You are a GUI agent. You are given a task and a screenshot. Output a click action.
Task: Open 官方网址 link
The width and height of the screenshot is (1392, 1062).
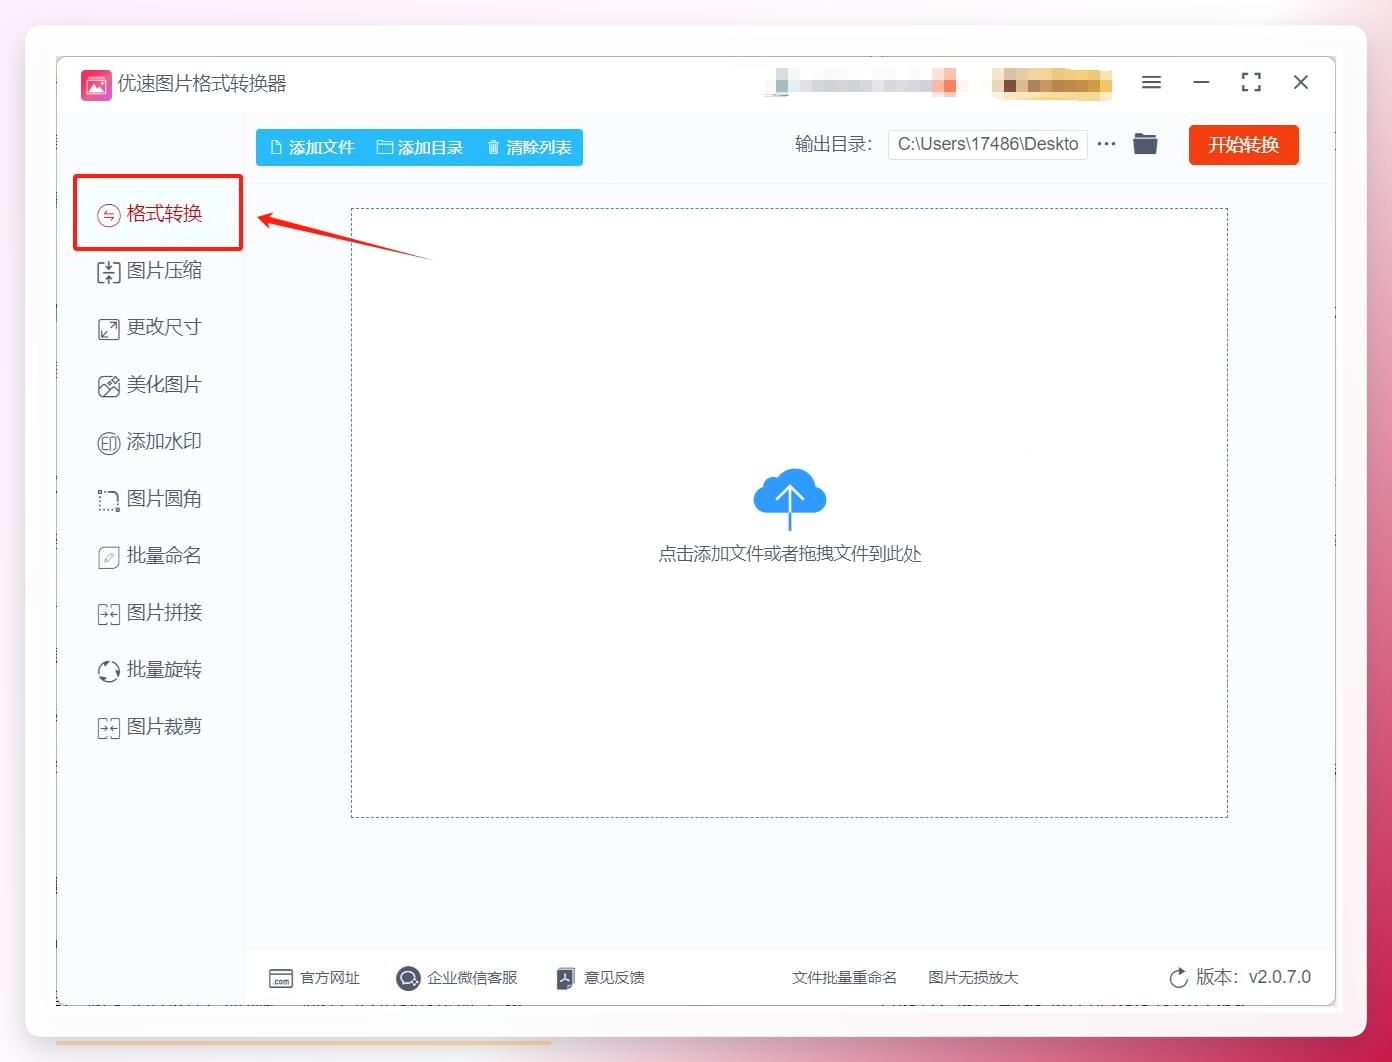pos(314,978)
